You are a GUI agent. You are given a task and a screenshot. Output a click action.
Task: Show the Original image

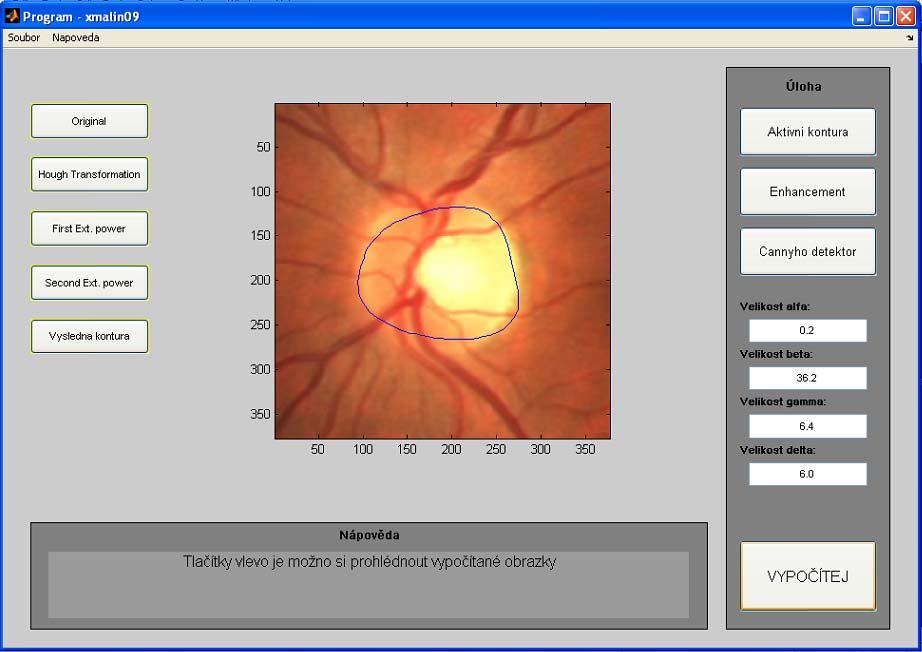point(89,121)
